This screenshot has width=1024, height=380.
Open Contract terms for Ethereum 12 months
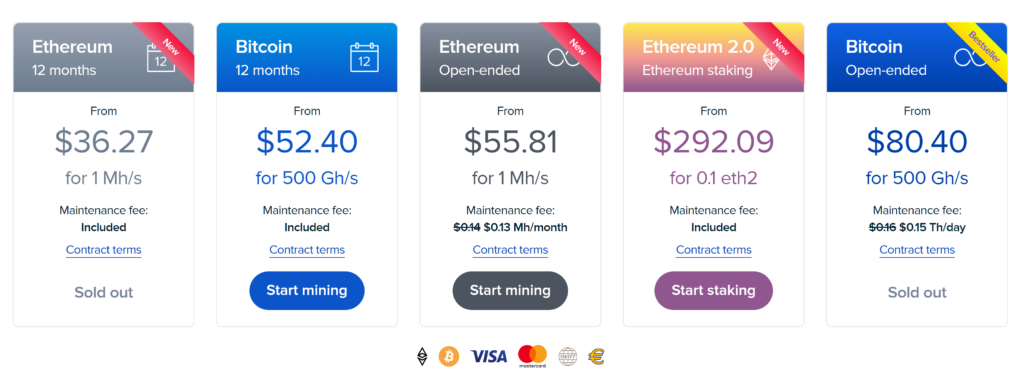(x=103, y=250)
